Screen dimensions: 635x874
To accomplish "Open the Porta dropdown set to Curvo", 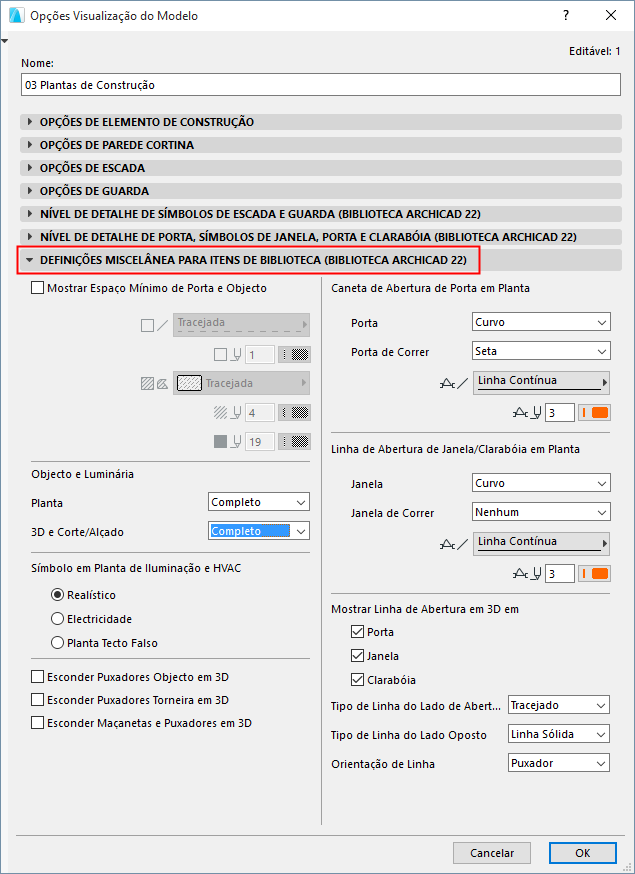I will point(541,322).
